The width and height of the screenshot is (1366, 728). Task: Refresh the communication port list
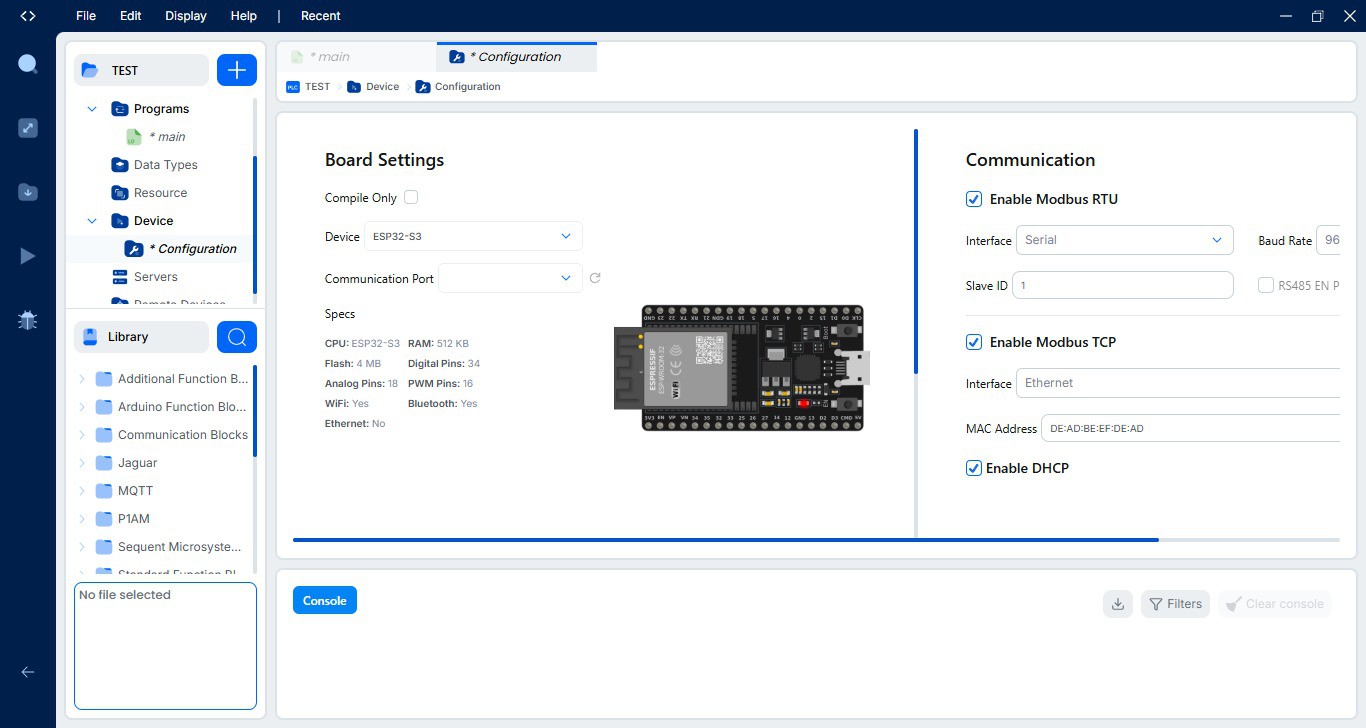(x=595, y=278)
